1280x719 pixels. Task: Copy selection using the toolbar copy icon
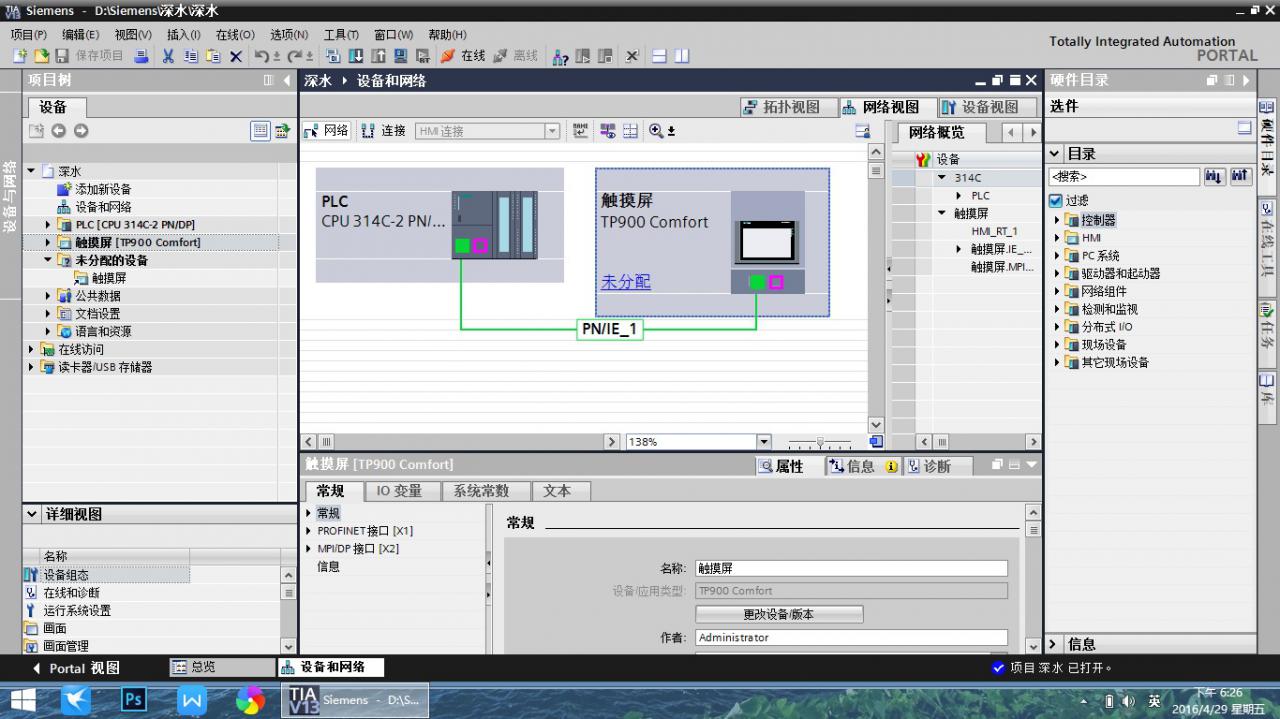pyautogui.click(x=190, y=56)
